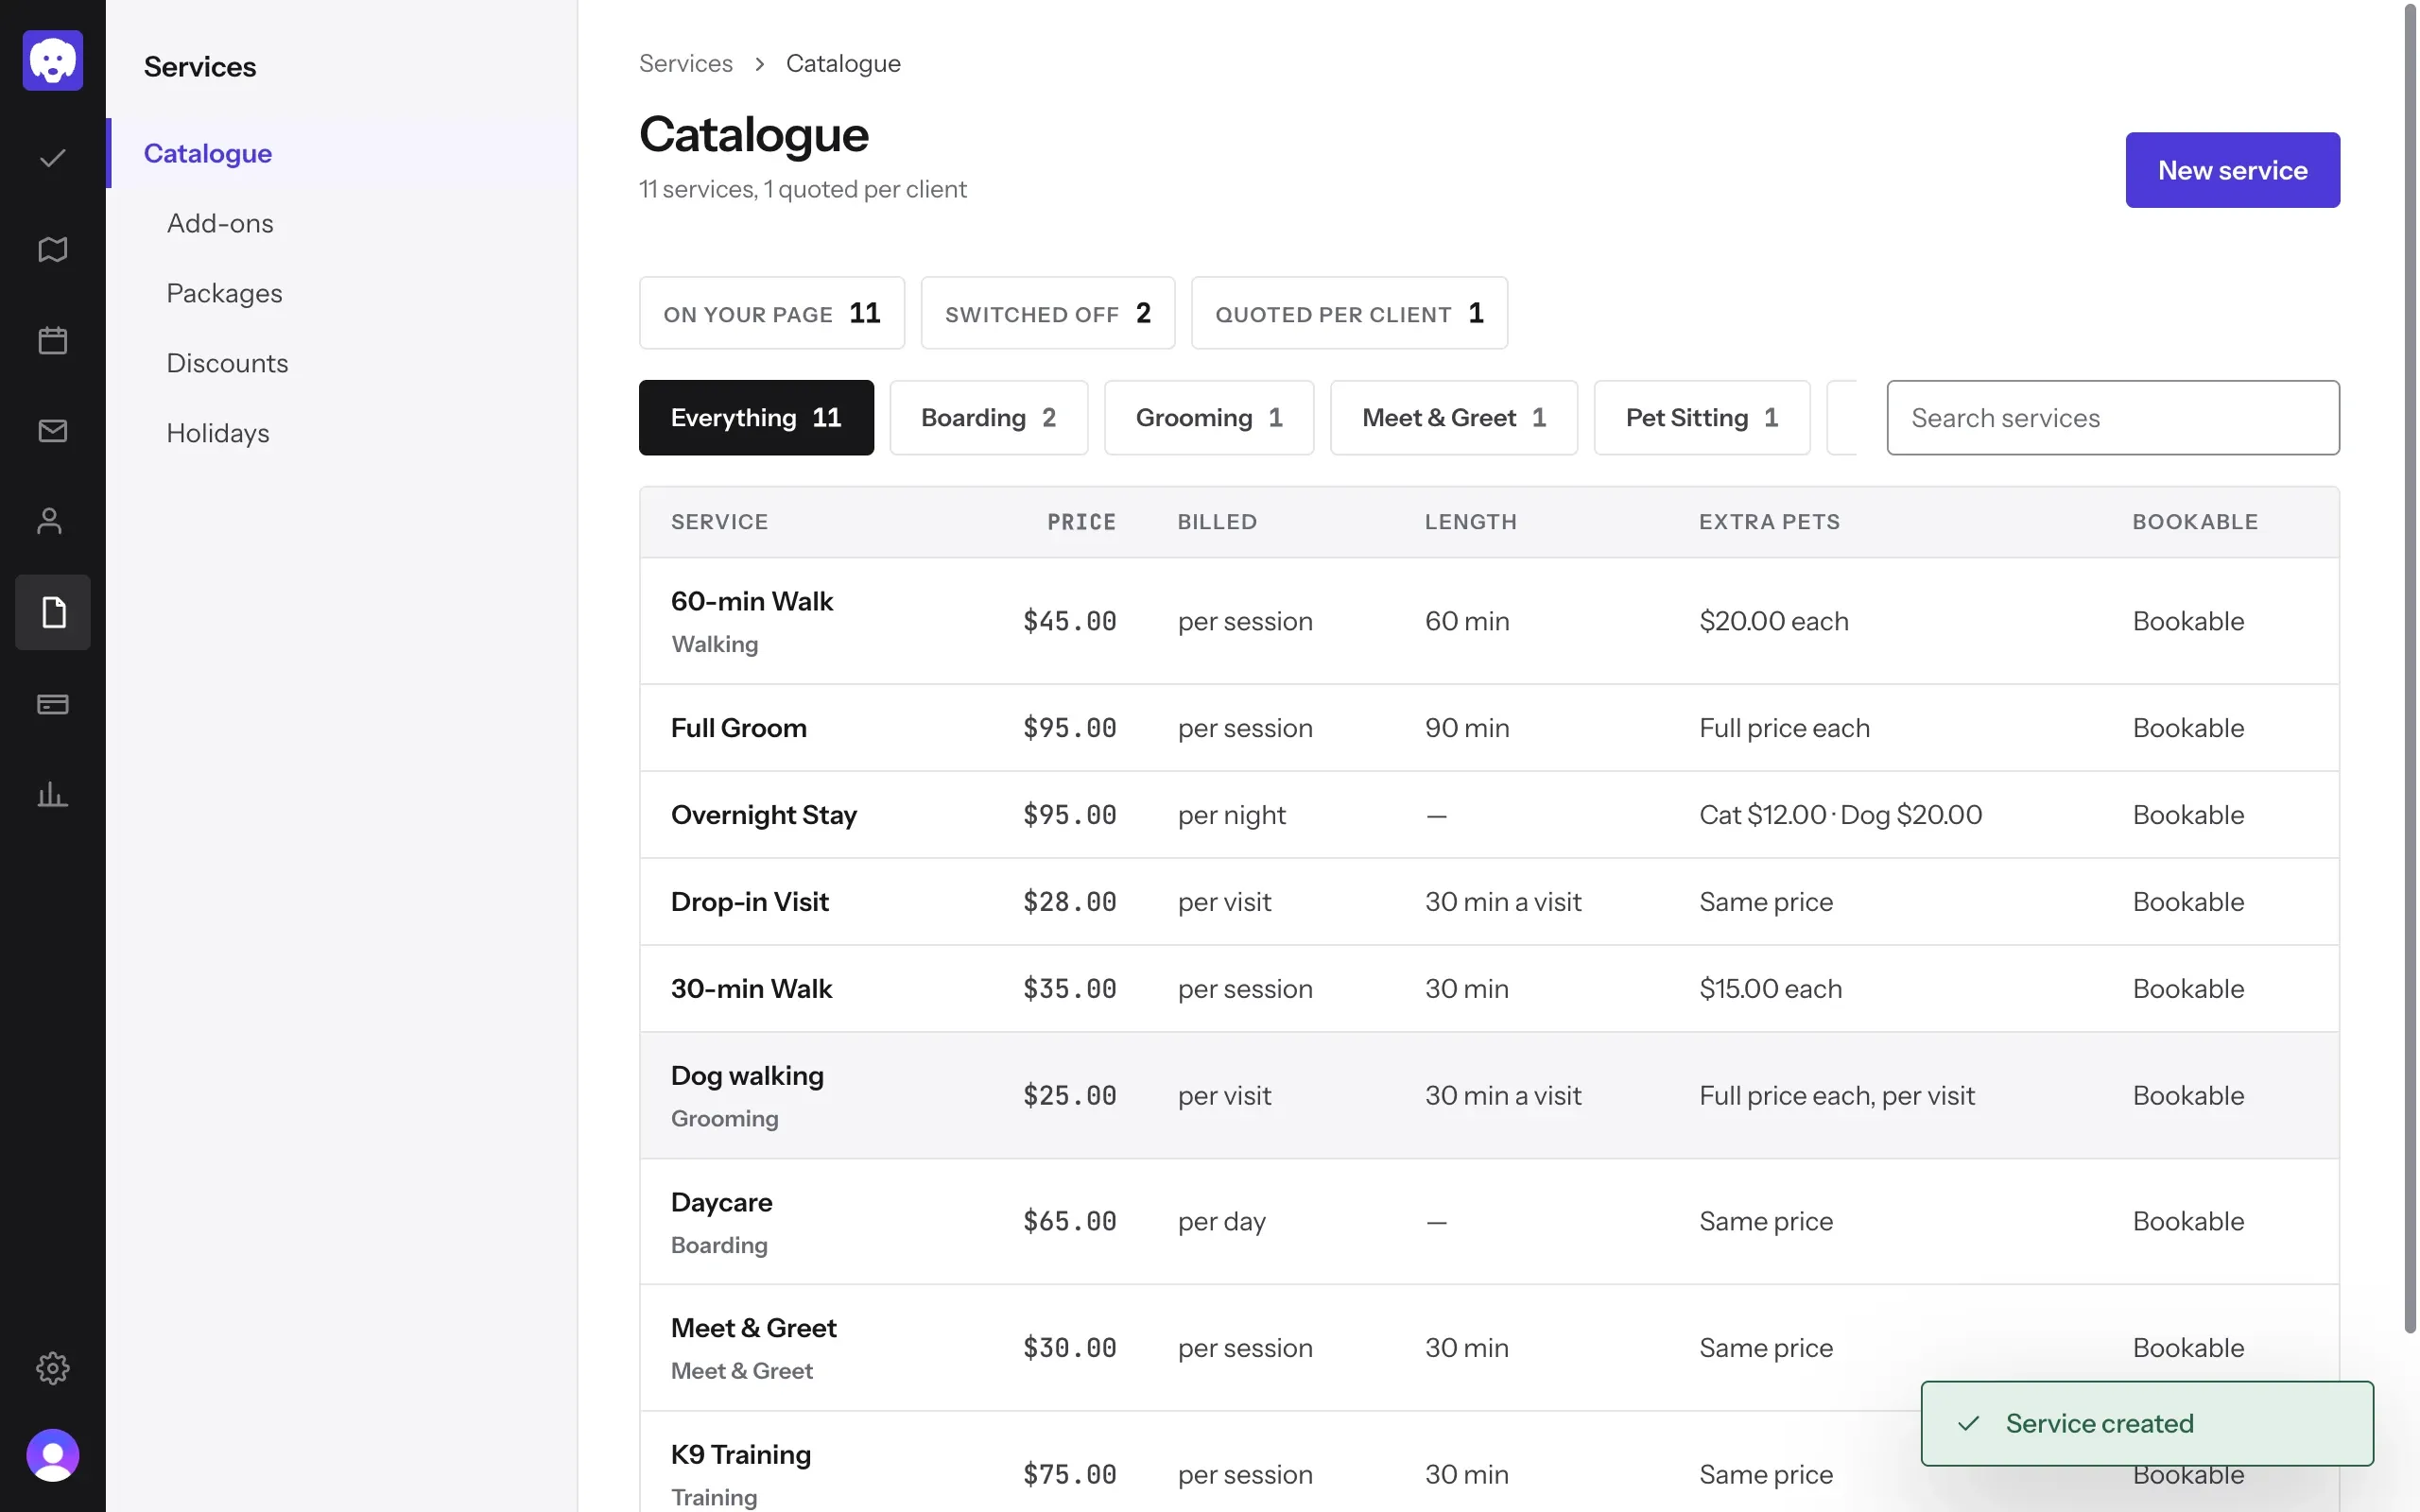Filter by the Boarding category tab
The width and height of the screenshot is (2420, 1512).
988,418
